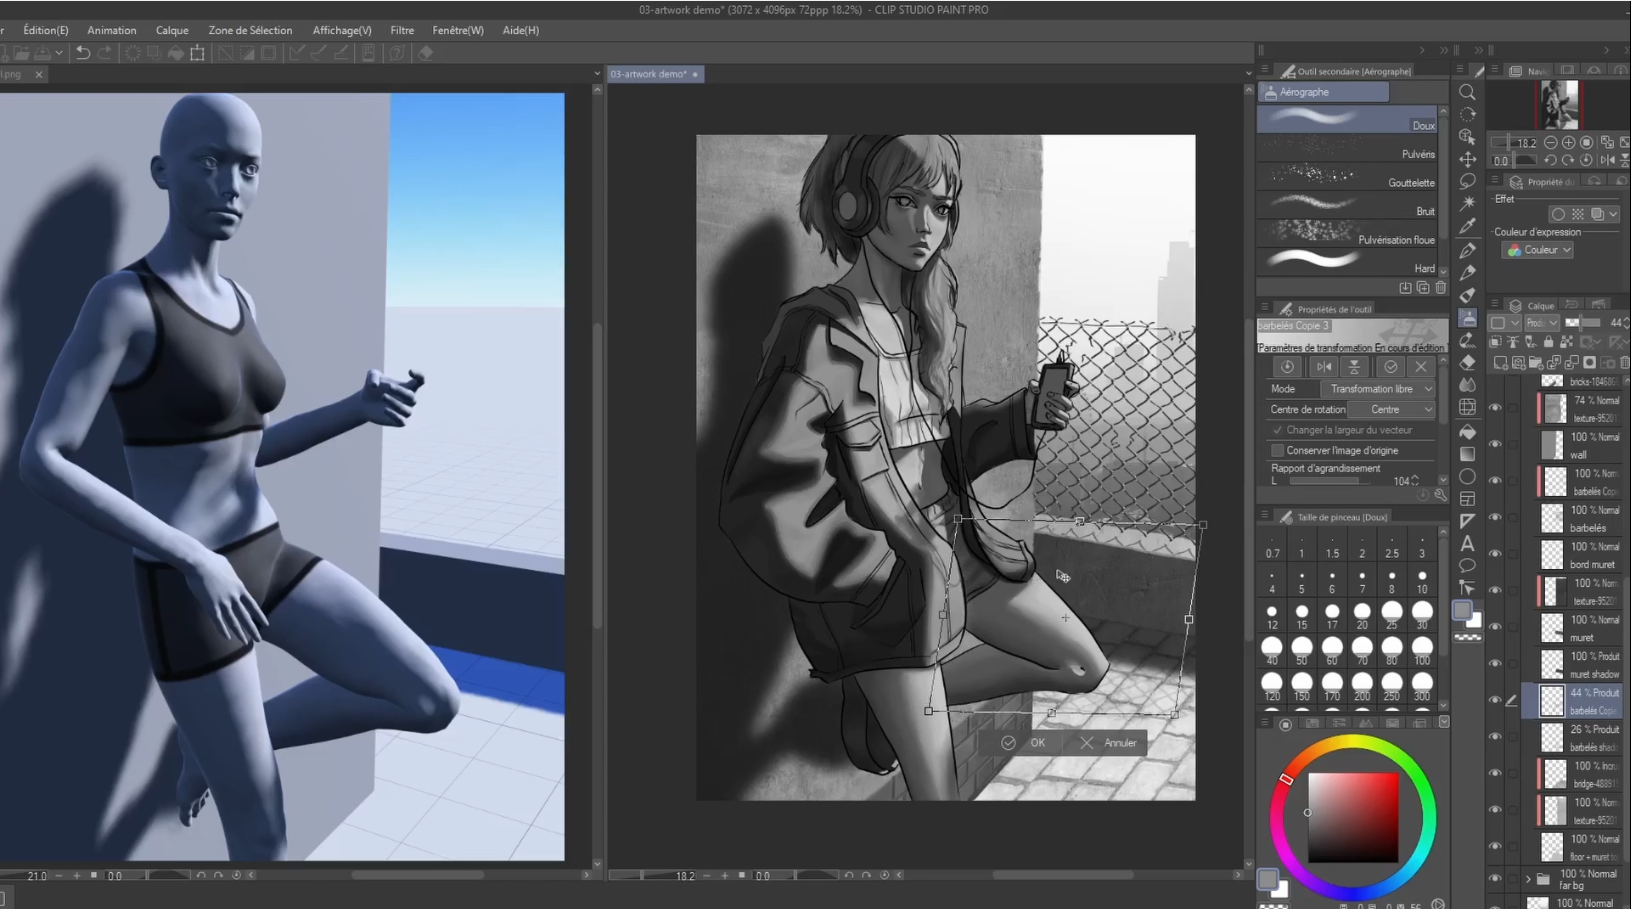
Task: Select the Eyedropper tool
Action: (1467, 226)
